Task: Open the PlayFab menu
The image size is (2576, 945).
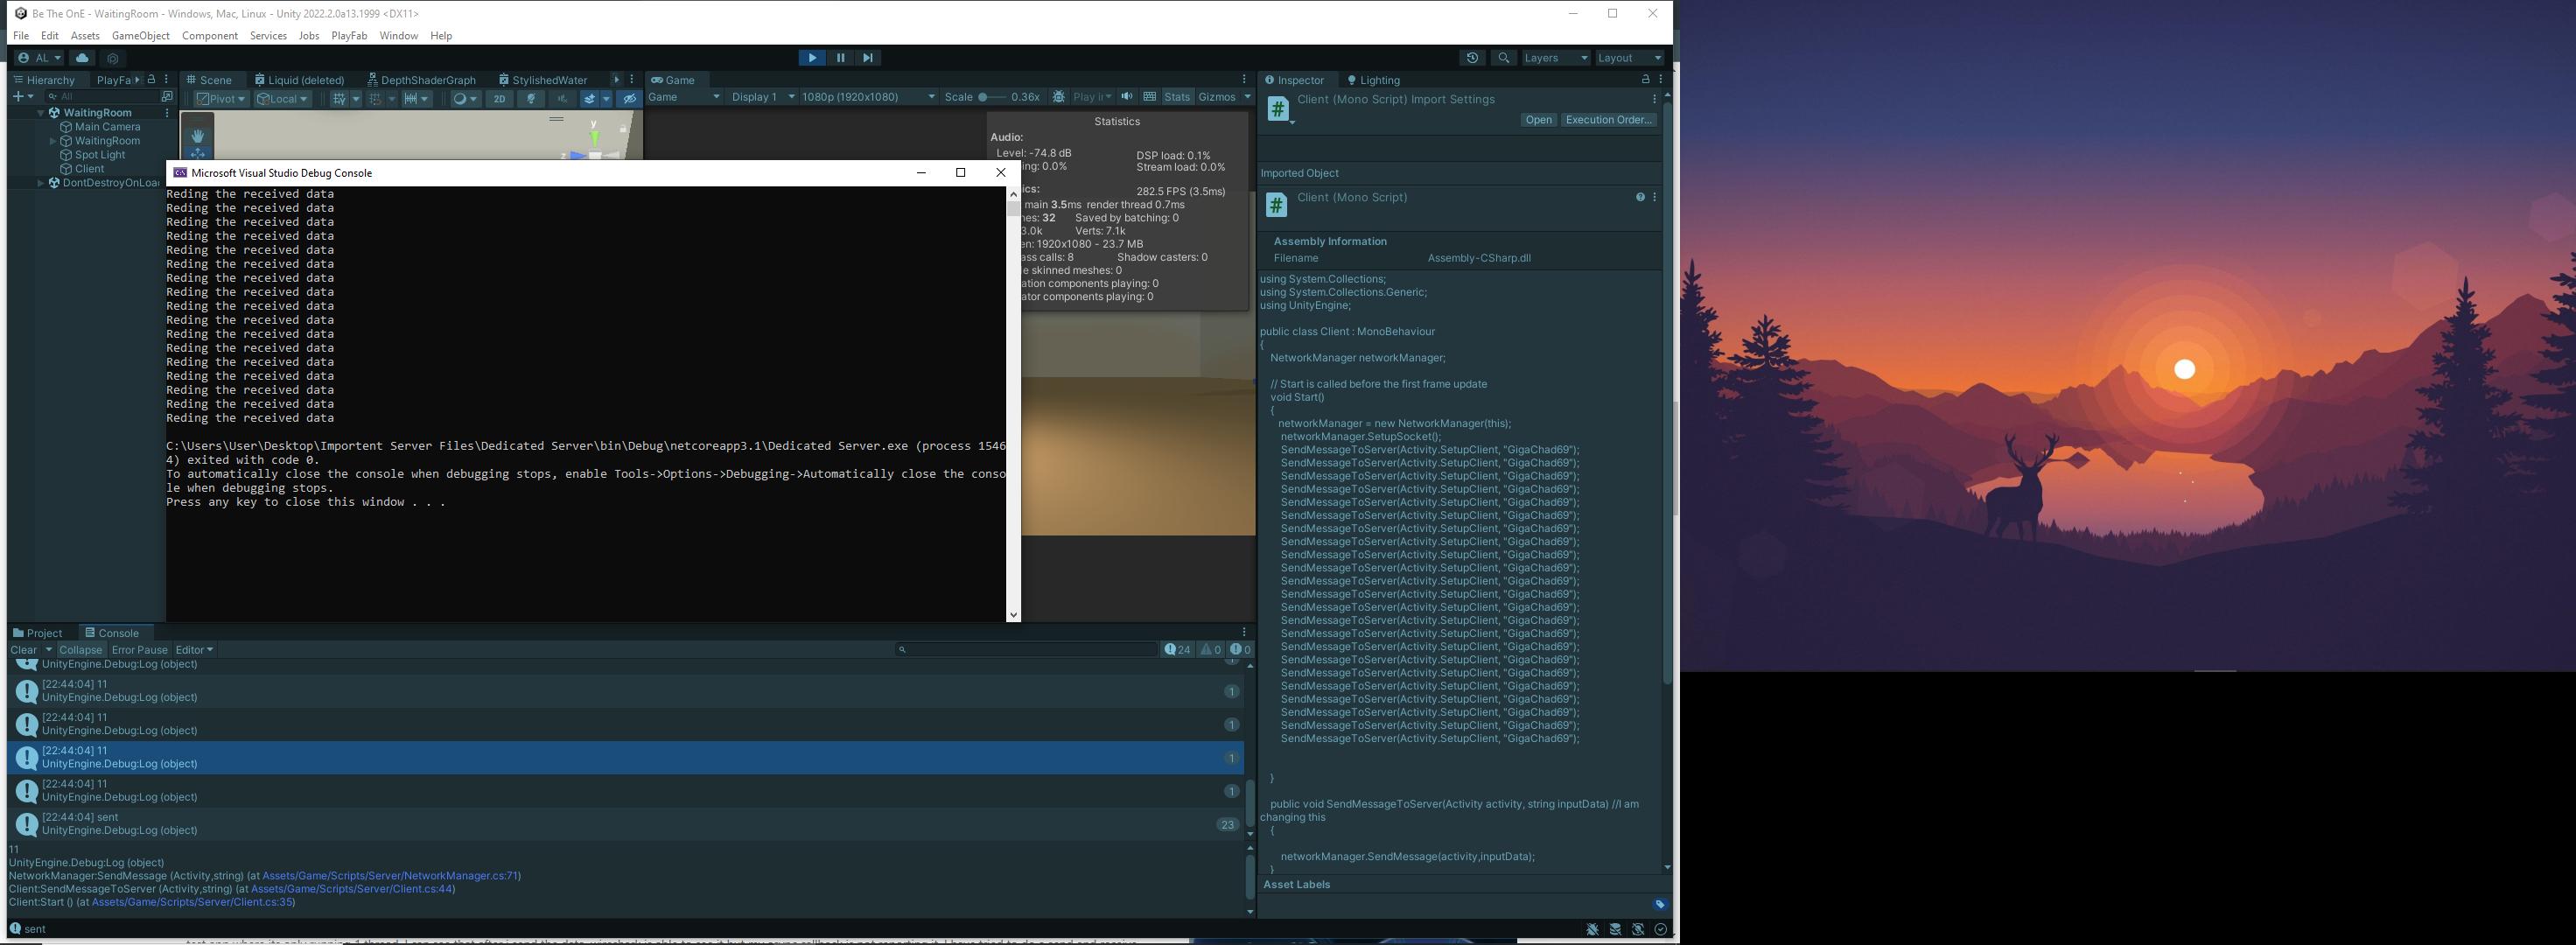Action: tap(349, 36)
